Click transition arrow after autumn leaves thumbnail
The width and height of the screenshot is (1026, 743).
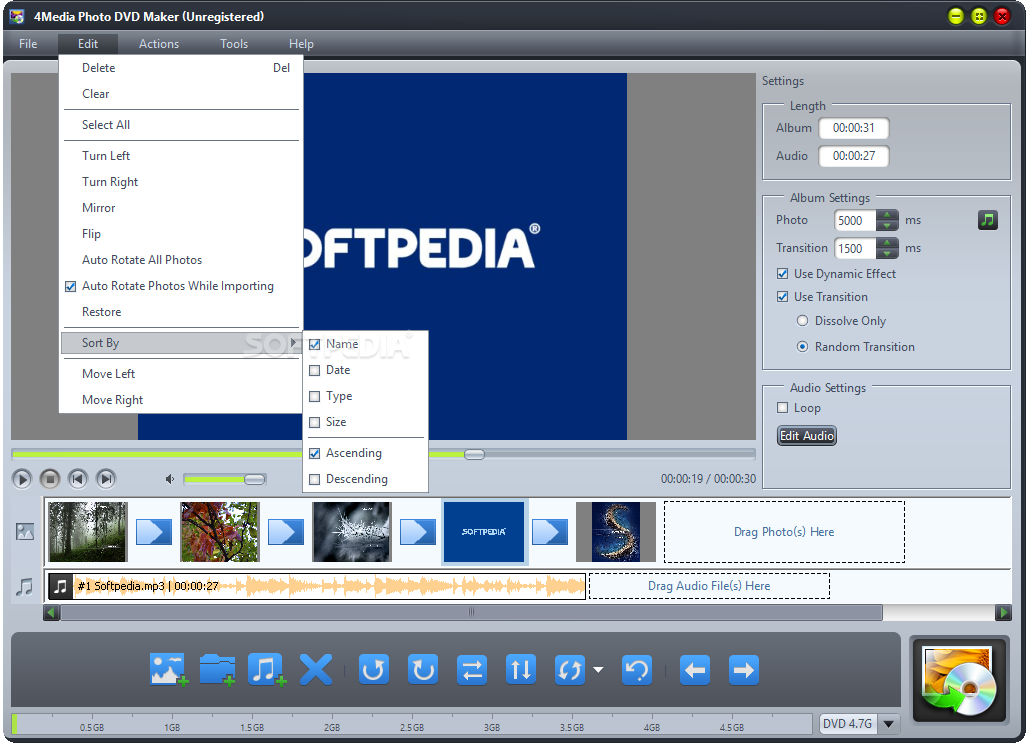click(x=286, y=532)
